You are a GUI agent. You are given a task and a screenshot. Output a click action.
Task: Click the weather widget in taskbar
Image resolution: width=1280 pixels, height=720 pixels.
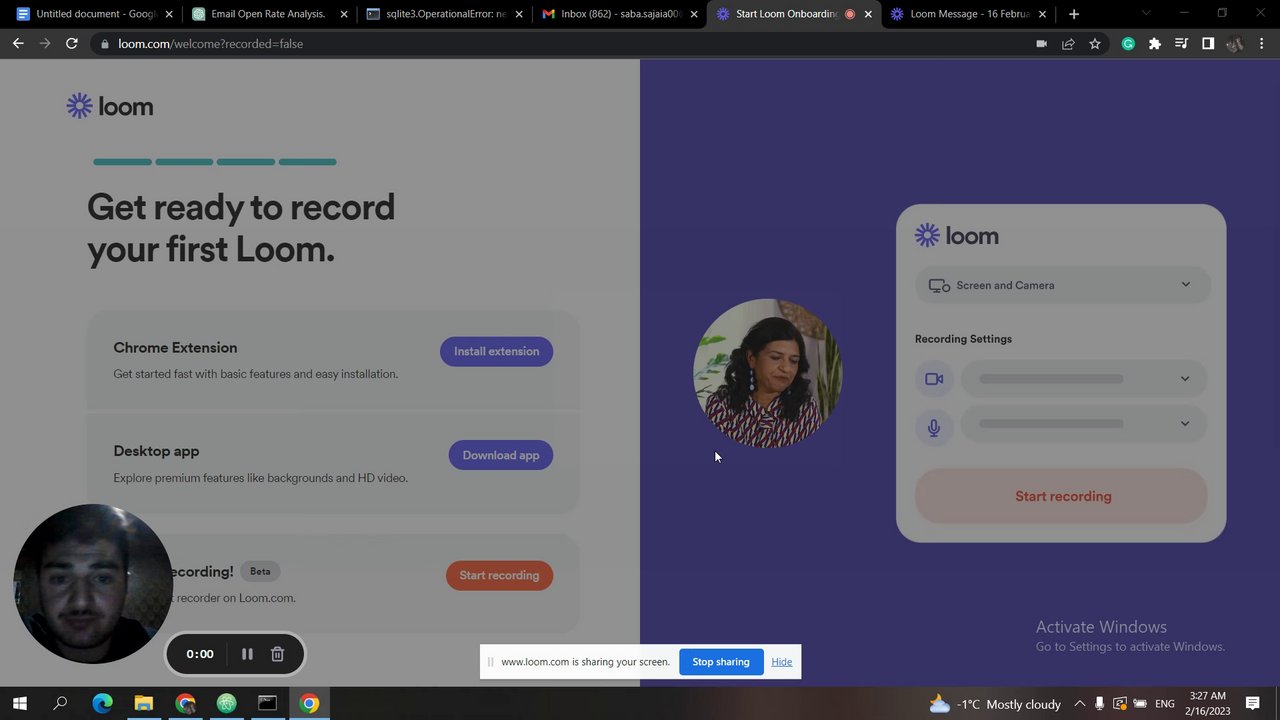(x=995, y=704)
